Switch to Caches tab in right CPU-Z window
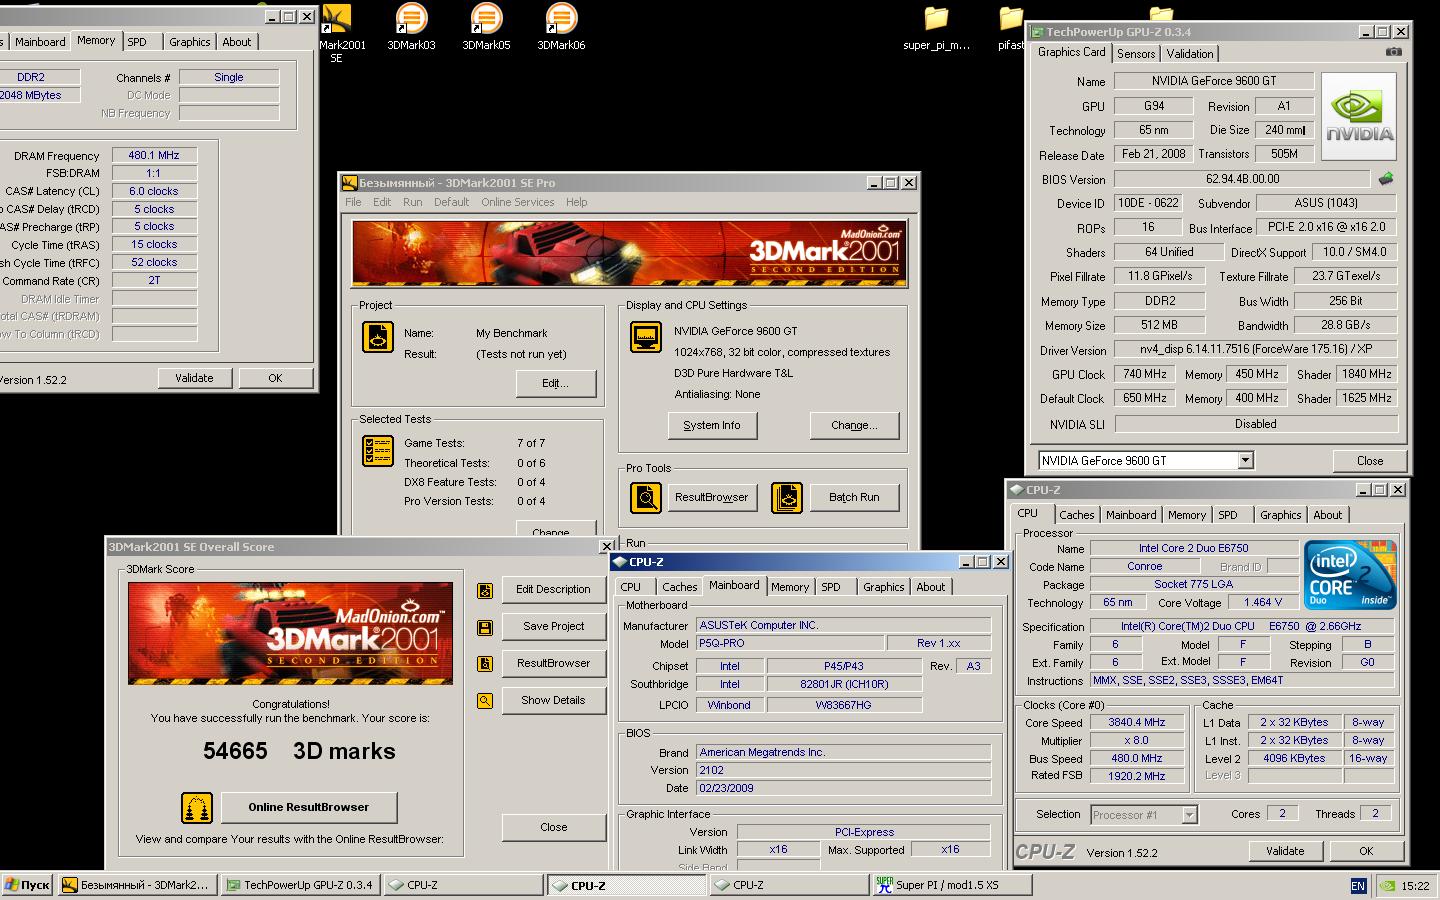The image size is (1440, 900). coord(1076,515)
